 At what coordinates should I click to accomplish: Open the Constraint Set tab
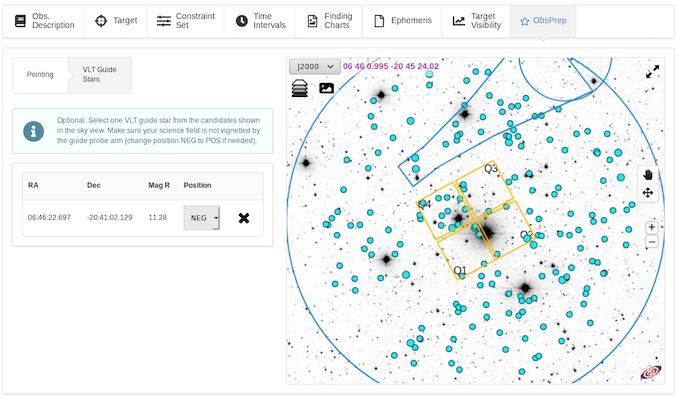pos(185,21)
